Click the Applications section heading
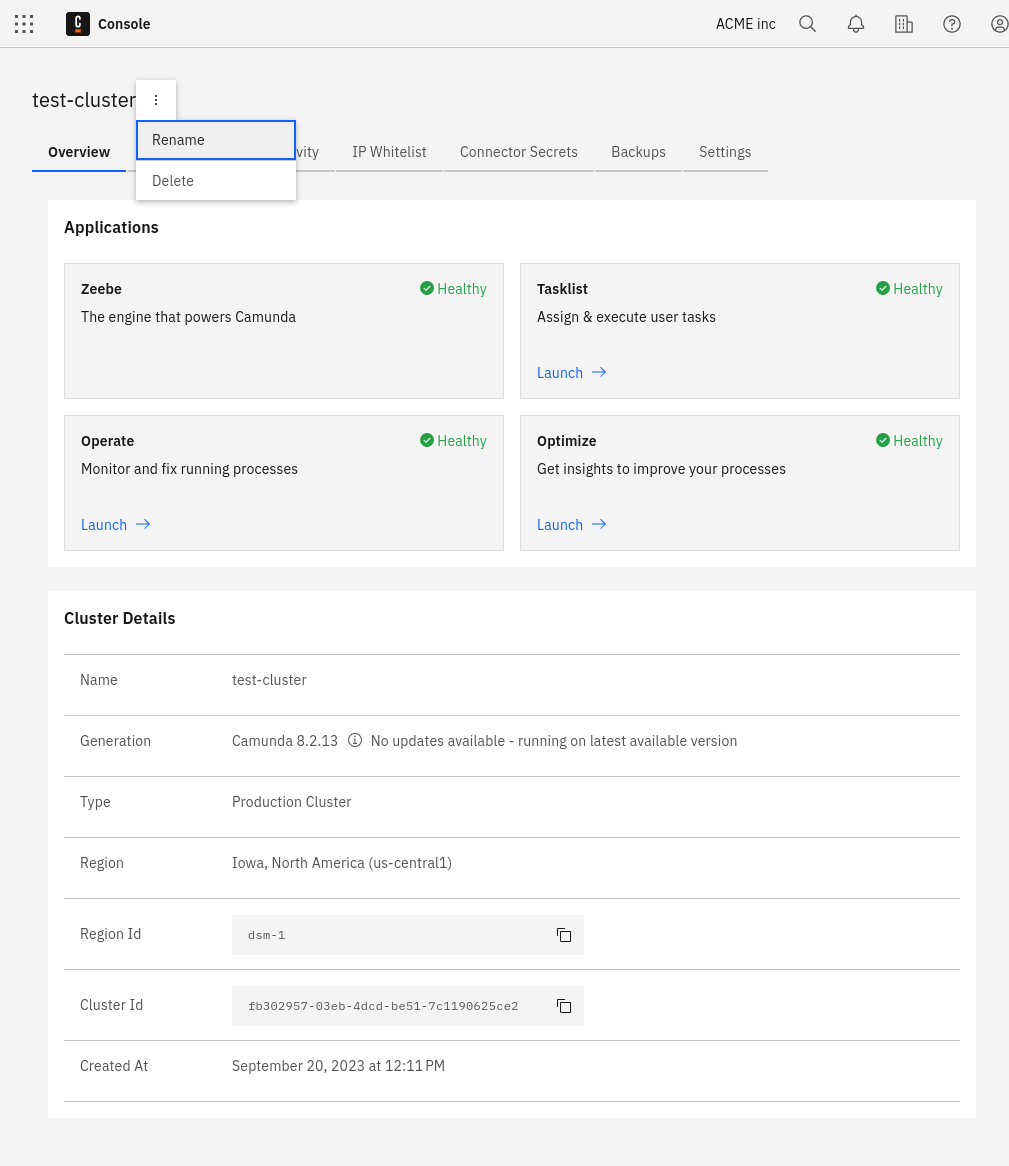Image resolution: width=1009 pixels, height=1166 pixels. tap(112, 228)
